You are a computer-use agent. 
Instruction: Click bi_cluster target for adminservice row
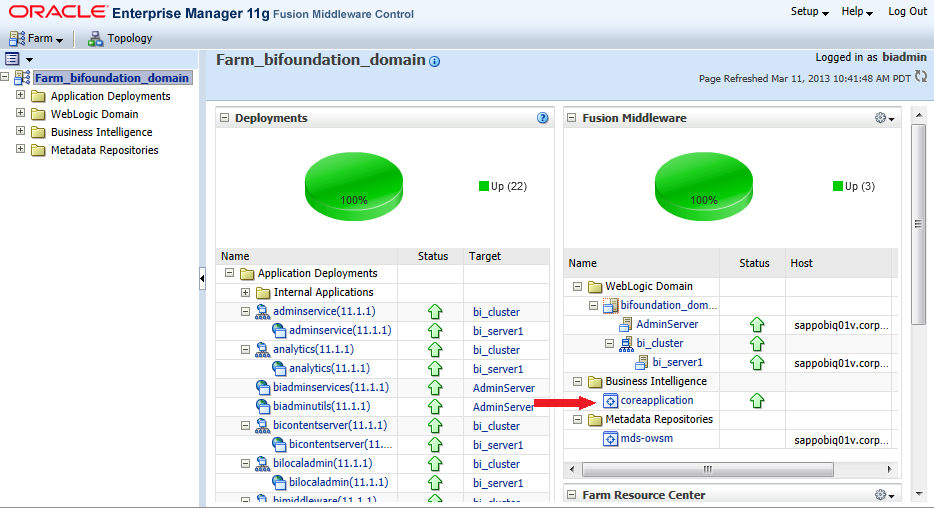[x=496, y=312]
